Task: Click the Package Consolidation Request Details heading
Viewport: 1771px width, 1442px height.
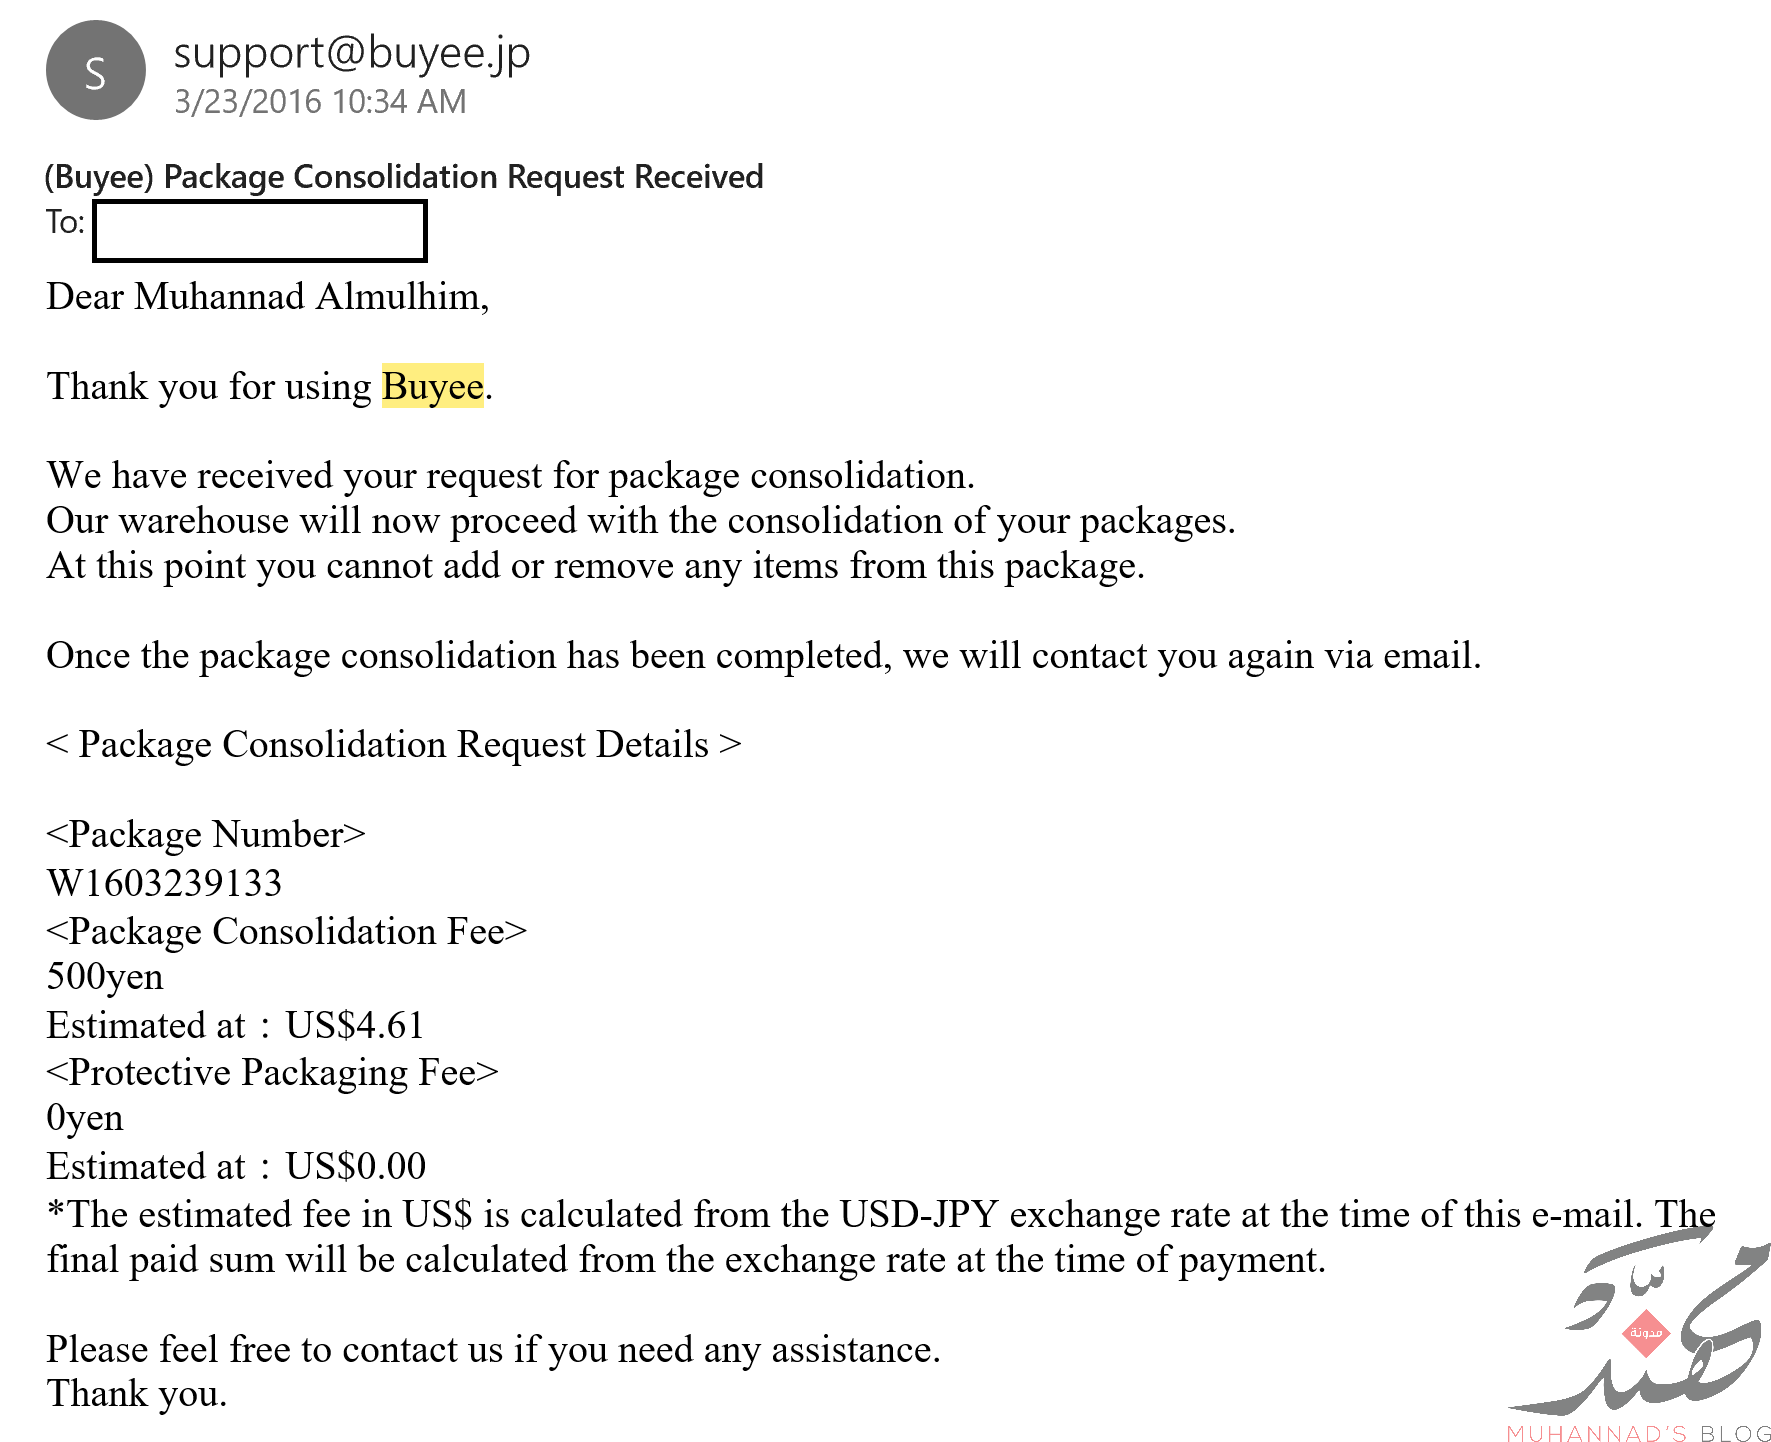Action: pyautogui.click(x=394, y=745)
